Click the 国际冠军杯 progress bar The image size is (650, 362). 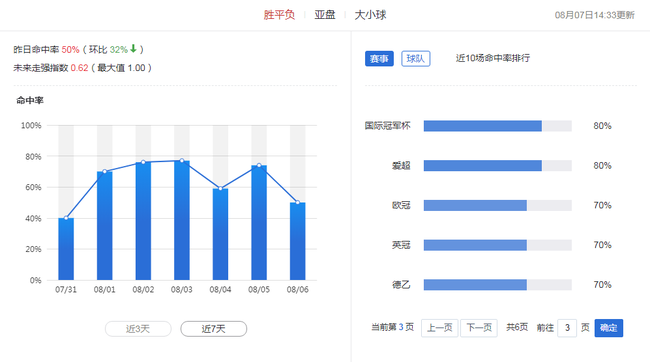(x=497, y=126)
